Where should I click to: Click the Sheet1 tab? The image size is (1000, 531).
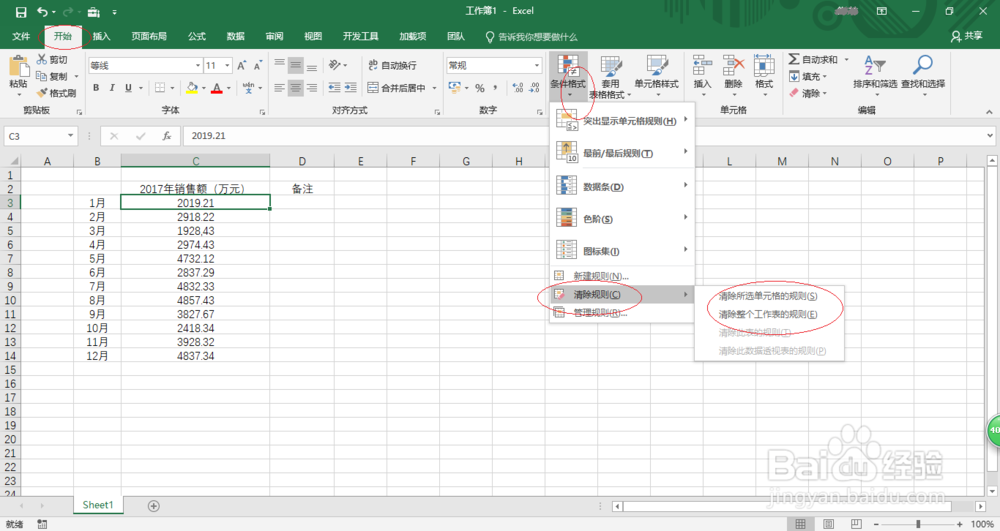coord(98,505)
